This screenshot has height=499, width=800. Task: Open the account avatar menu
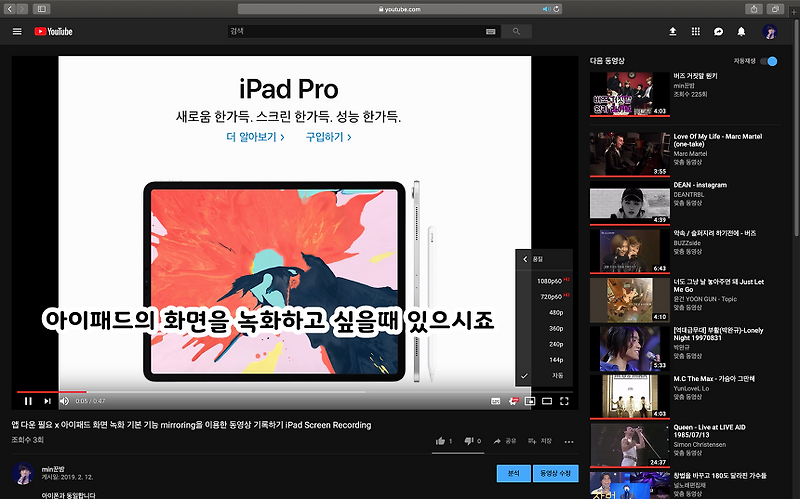770,32
